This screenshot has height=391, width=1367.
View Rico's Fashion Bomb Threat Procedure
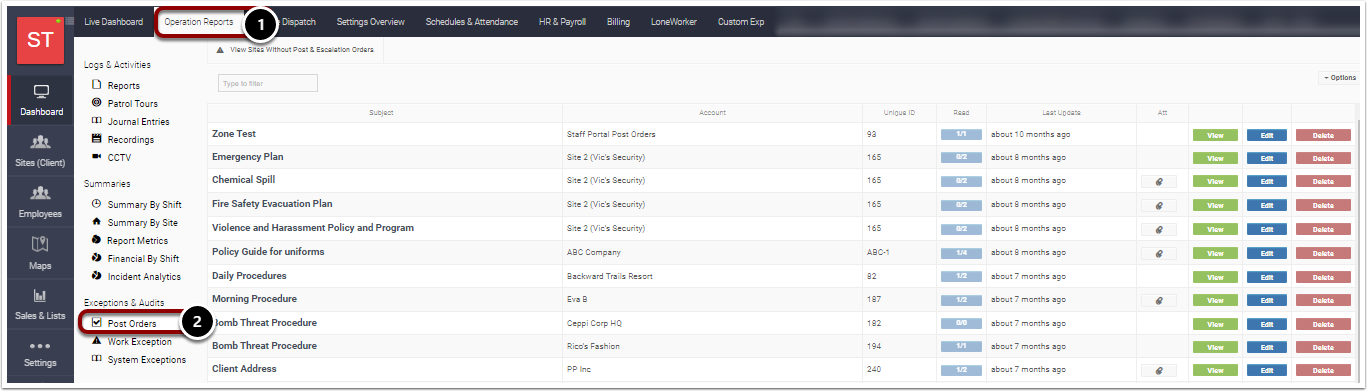pos(1215,346)
